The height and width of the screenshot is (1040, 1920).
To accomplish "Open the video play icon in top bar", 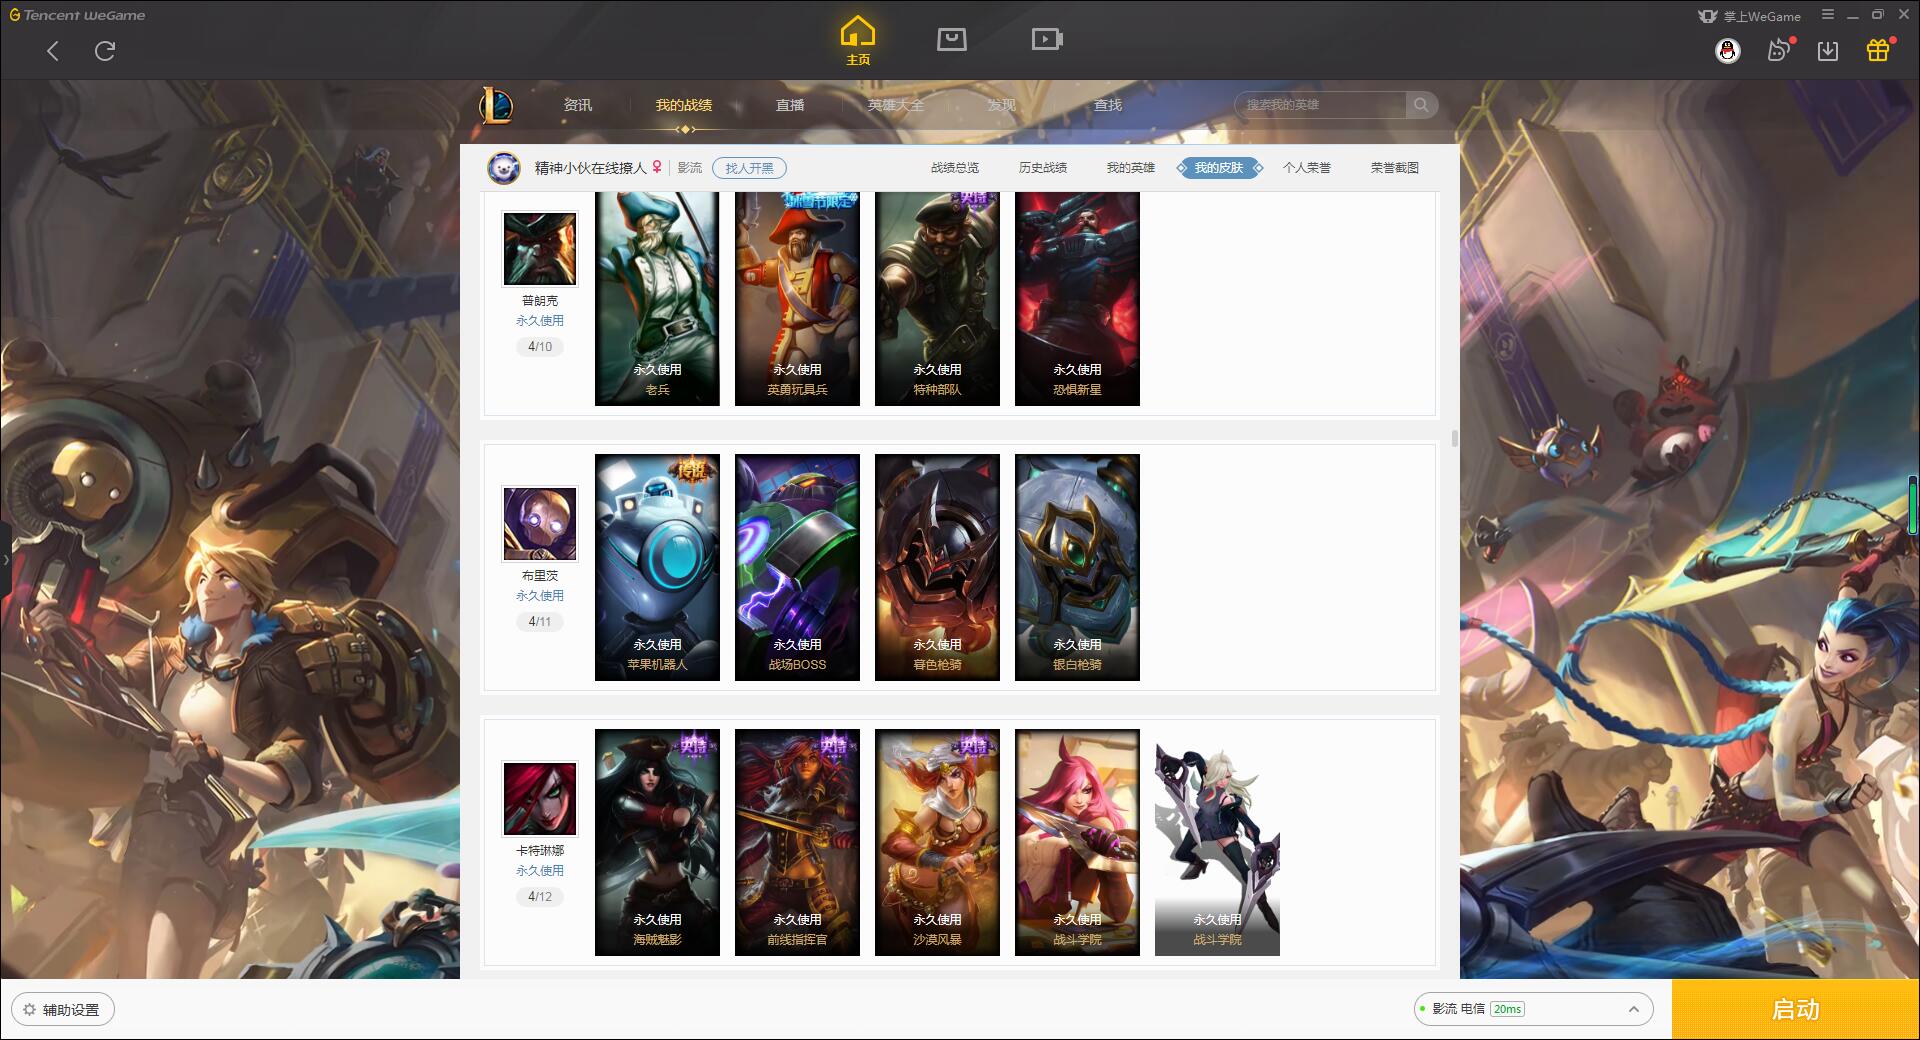I will coord(1047,39).
